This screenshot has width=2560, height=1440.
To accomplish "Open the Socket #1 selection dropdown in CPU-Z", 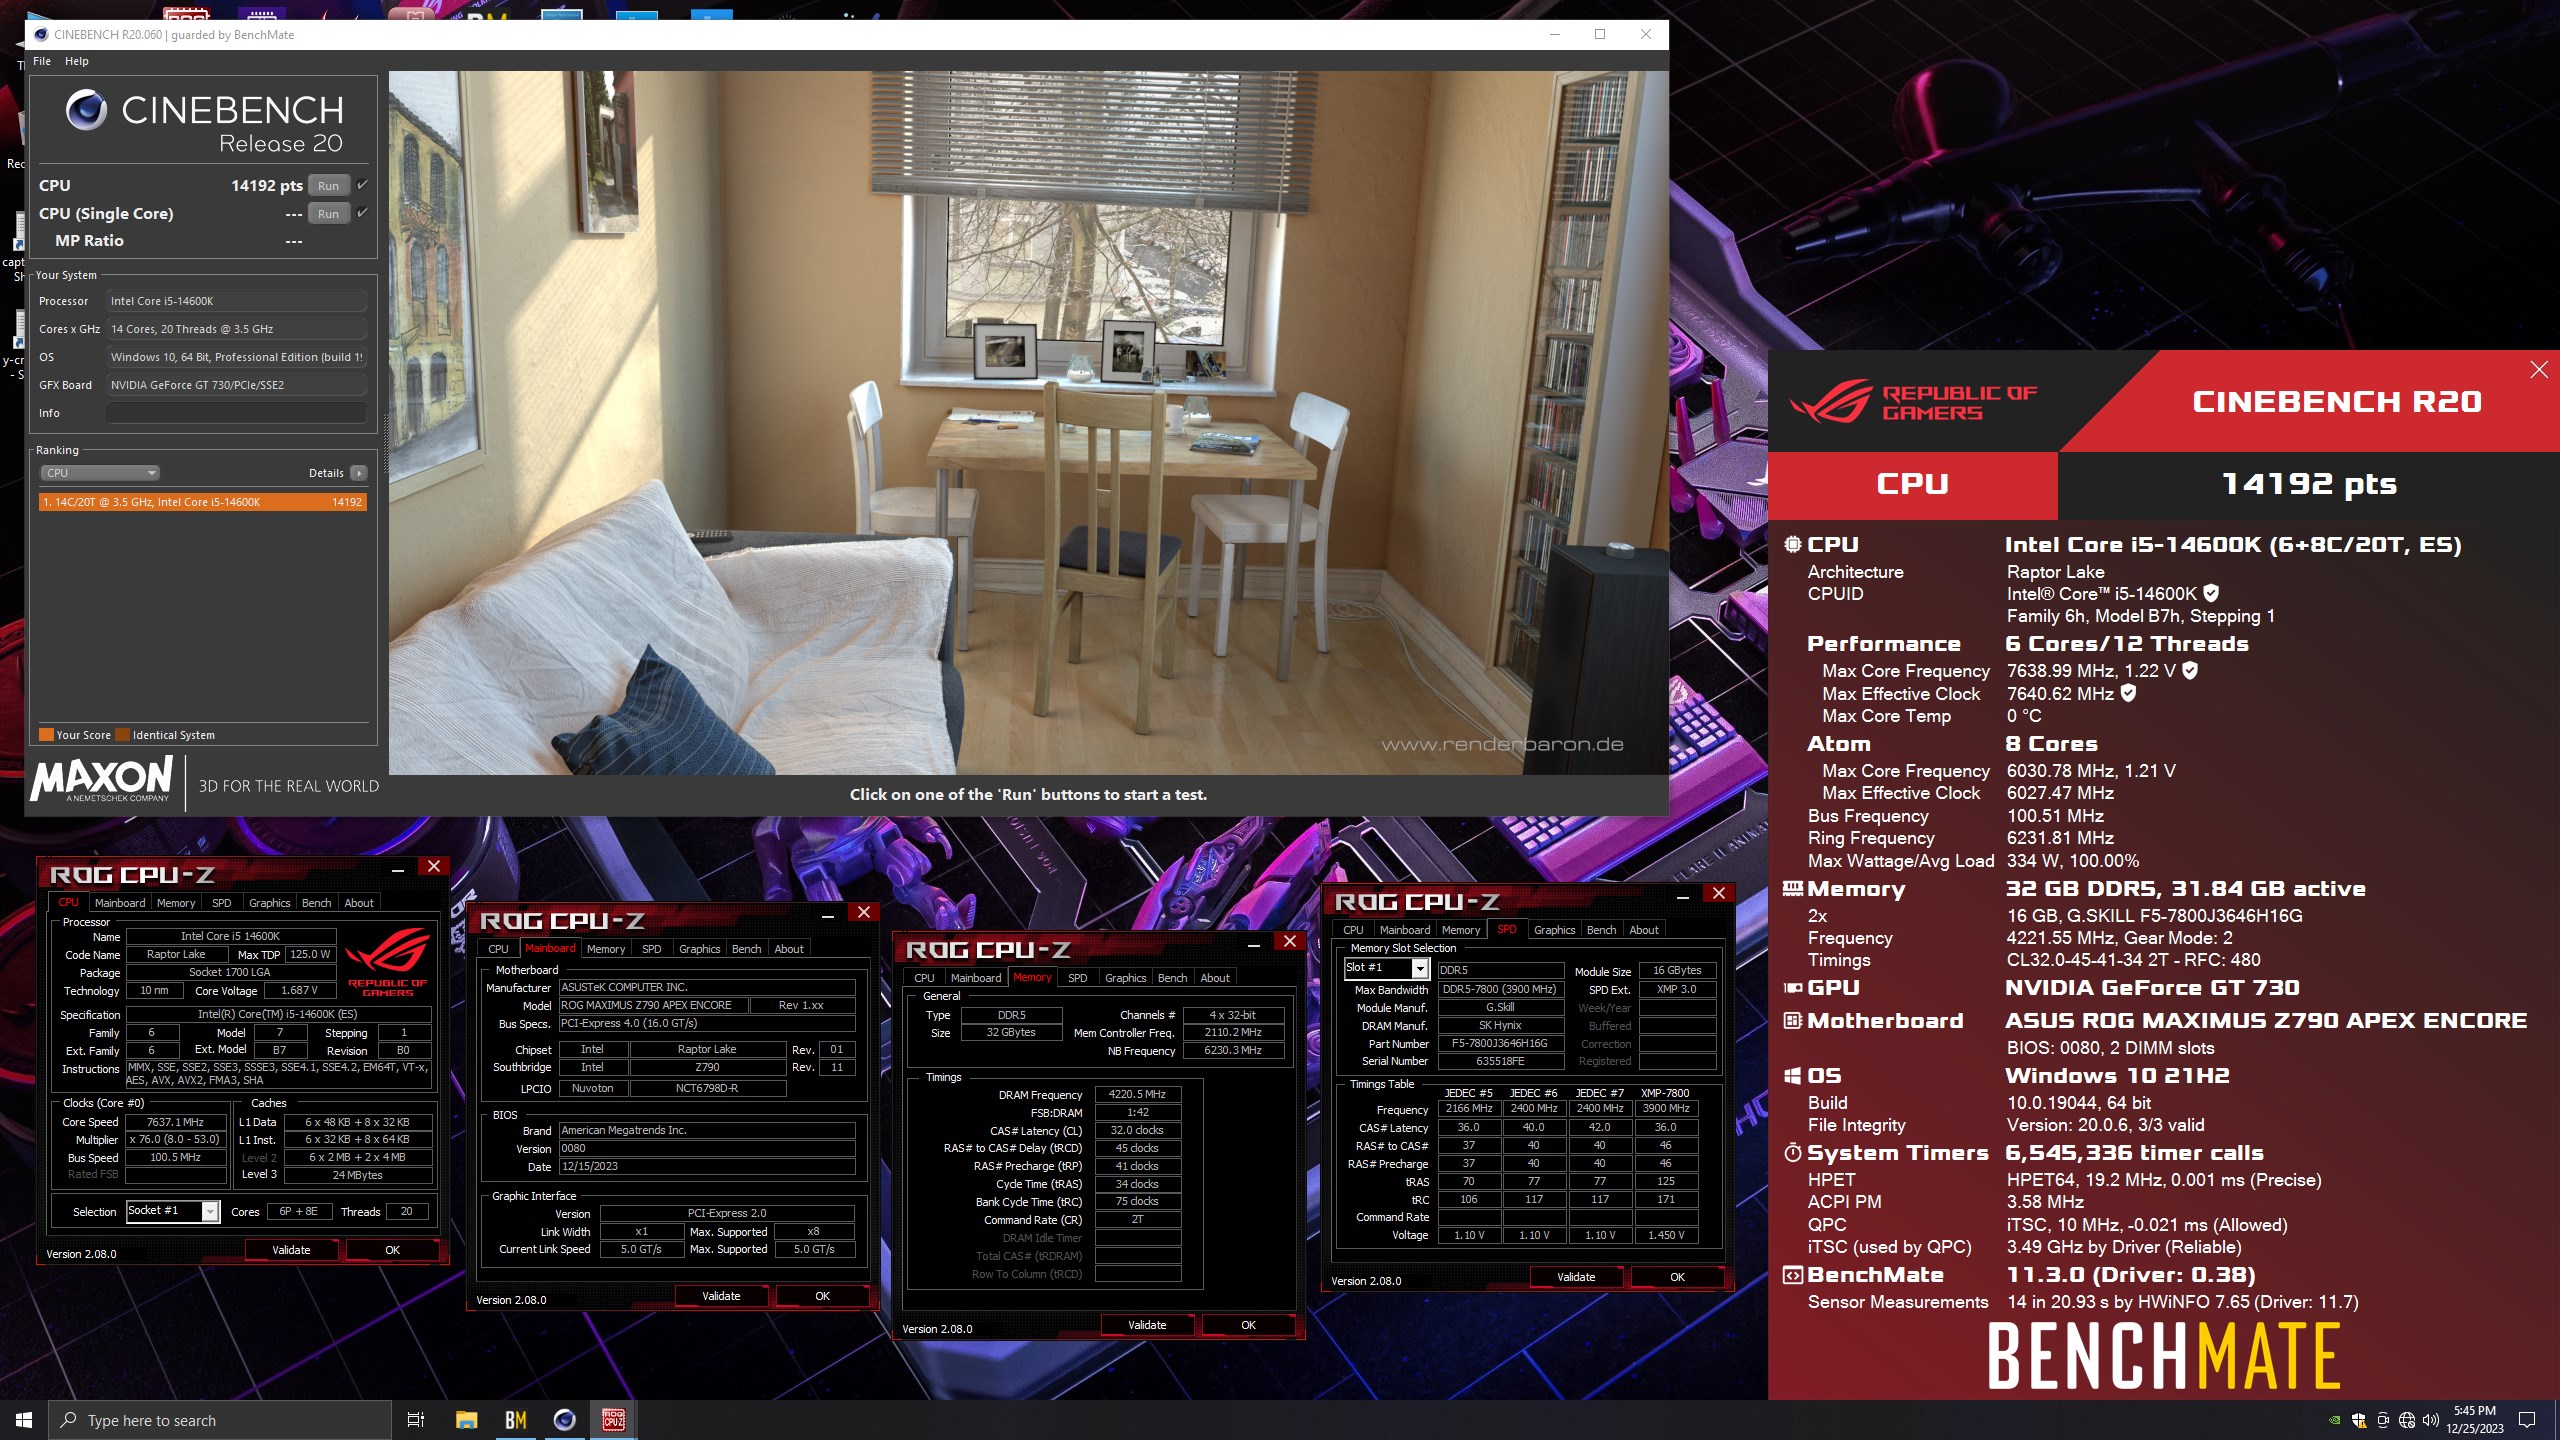I will 172,1211.
